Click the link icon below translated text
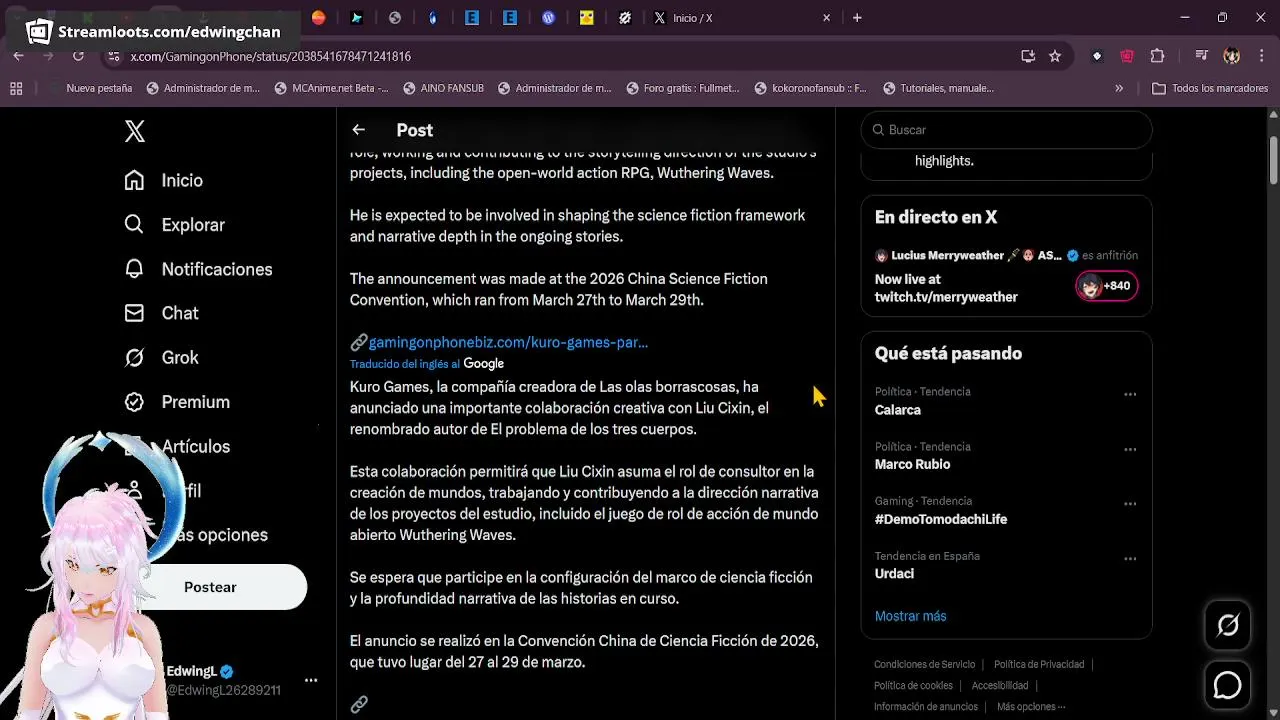The height and width of the screenshot is (720, 1280). pos(359,705)
